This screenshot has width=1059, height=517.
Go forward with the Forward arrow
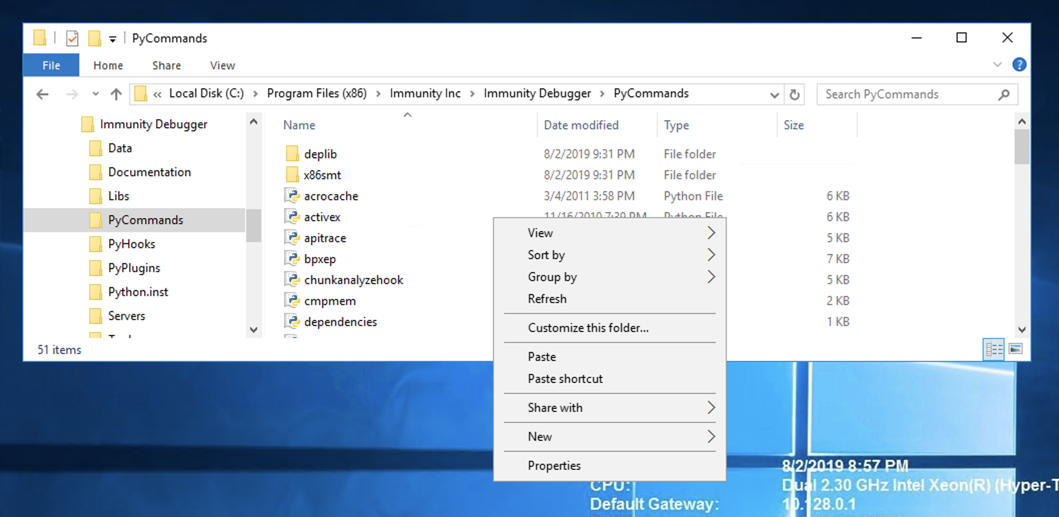(x=71, y=94)
